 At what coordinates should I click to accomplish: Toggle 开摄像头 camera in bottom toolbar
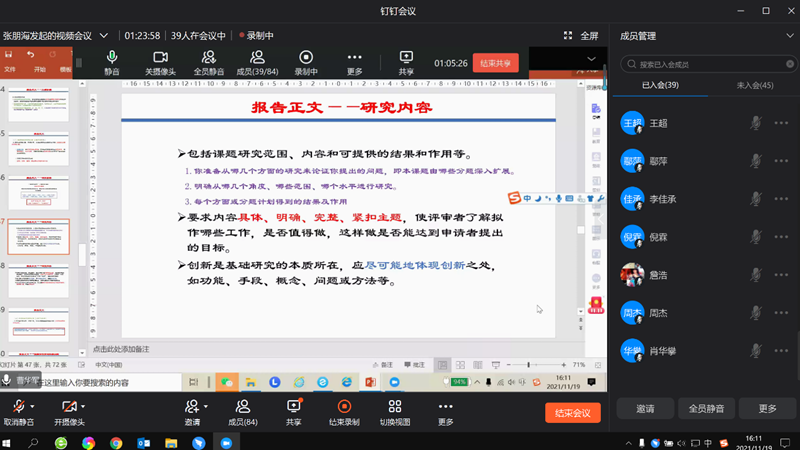point(68,407)
